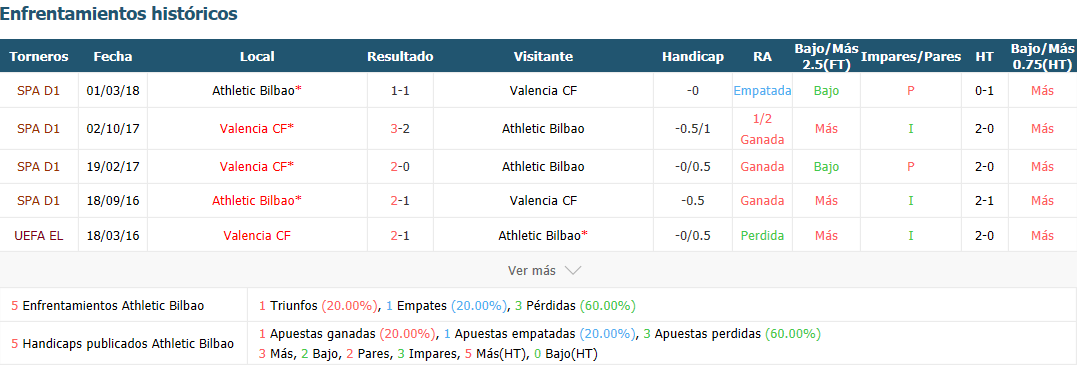Open Valencia CF local on 19/02/17
The width and height of the screenshot is (1077, 365).
pyautogui.click(x=253, y=166)
